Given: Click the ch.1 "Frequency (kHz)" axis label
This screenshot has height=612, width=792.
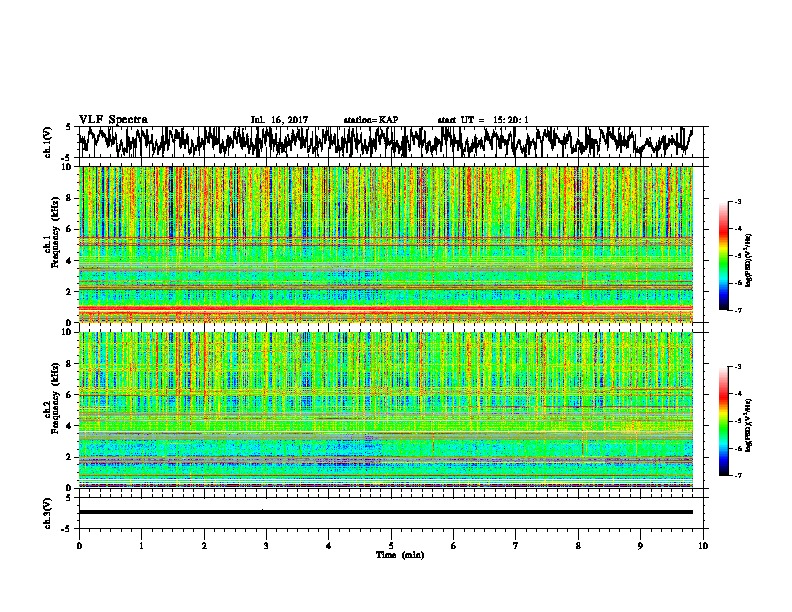Looking at the screenshot, I should 55,233.
